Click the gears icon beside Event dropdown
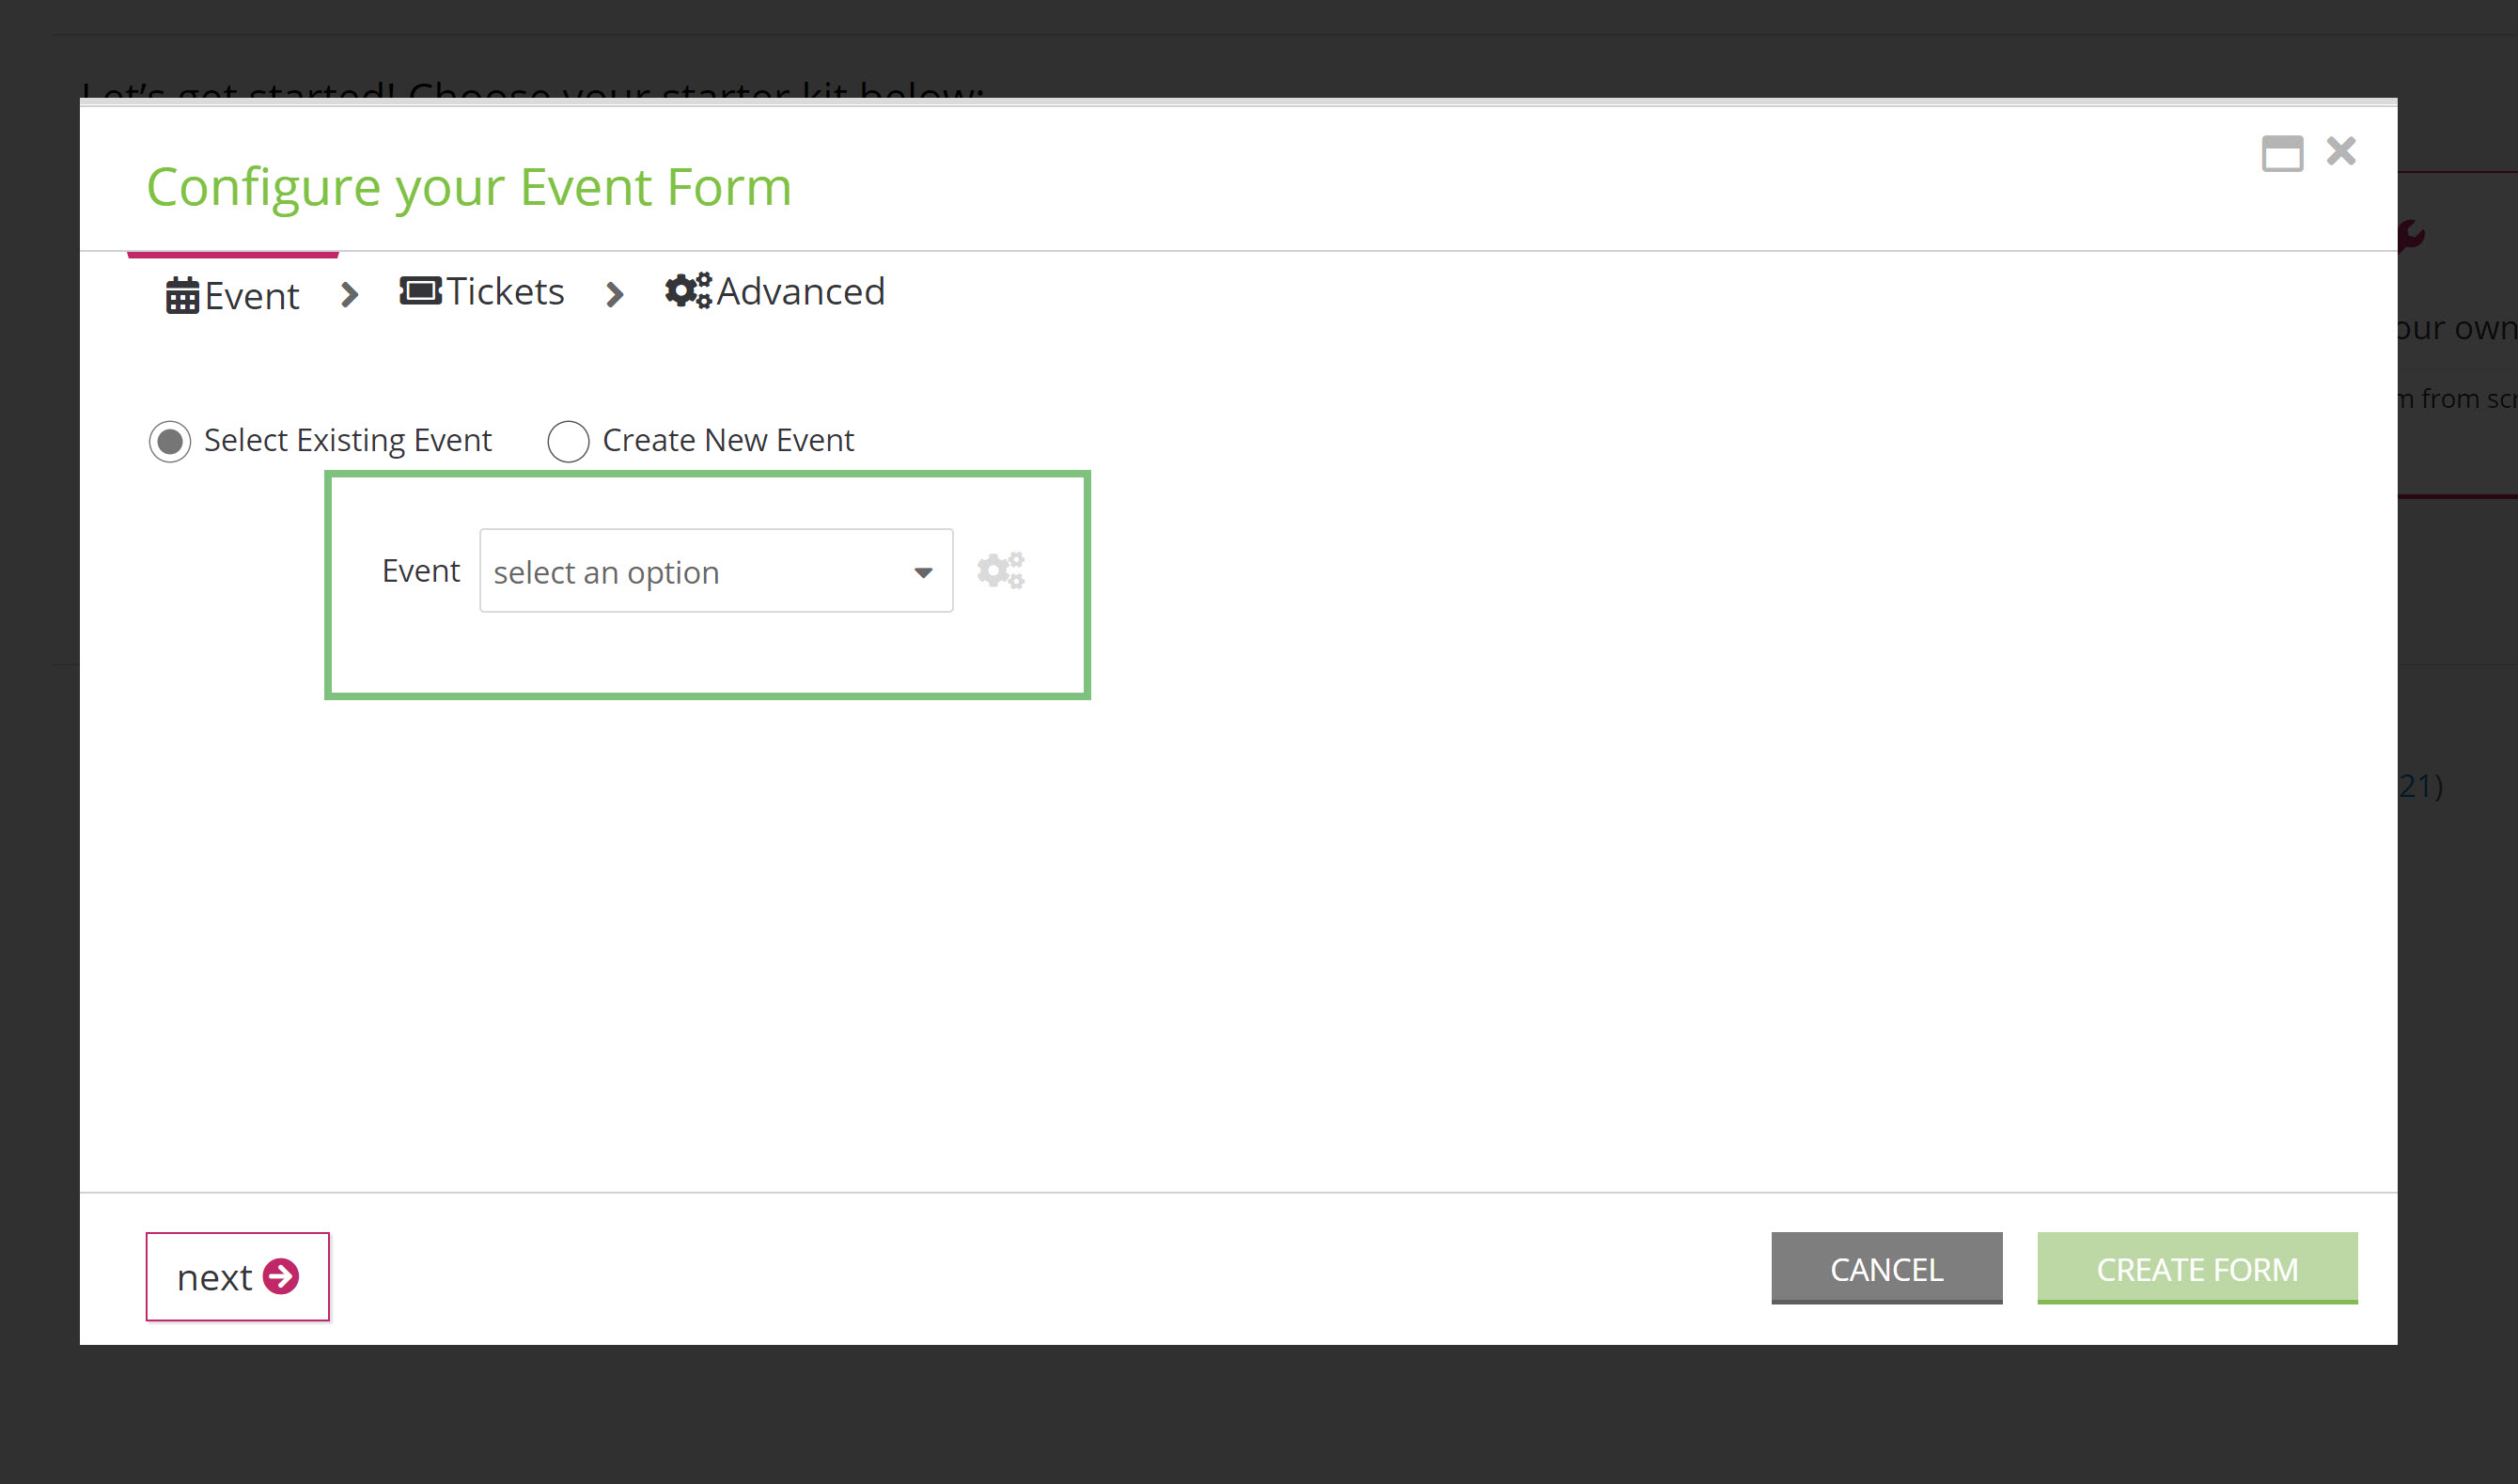This screenshot has width=2518, height=1484. 1001,570
